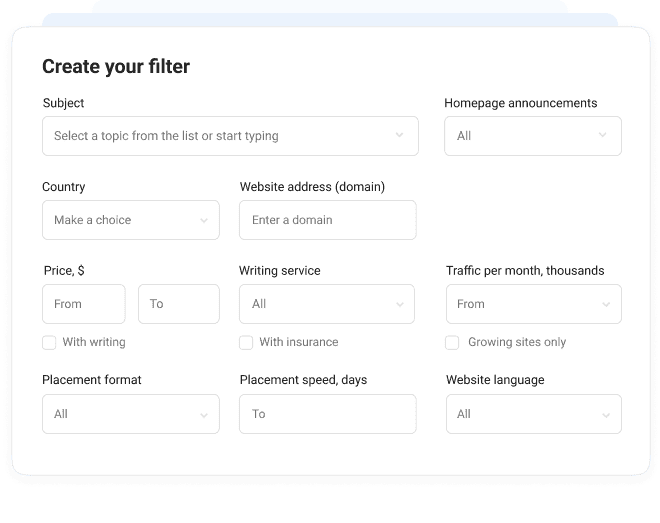Click the Enter a domain input field

coord(327,220)
